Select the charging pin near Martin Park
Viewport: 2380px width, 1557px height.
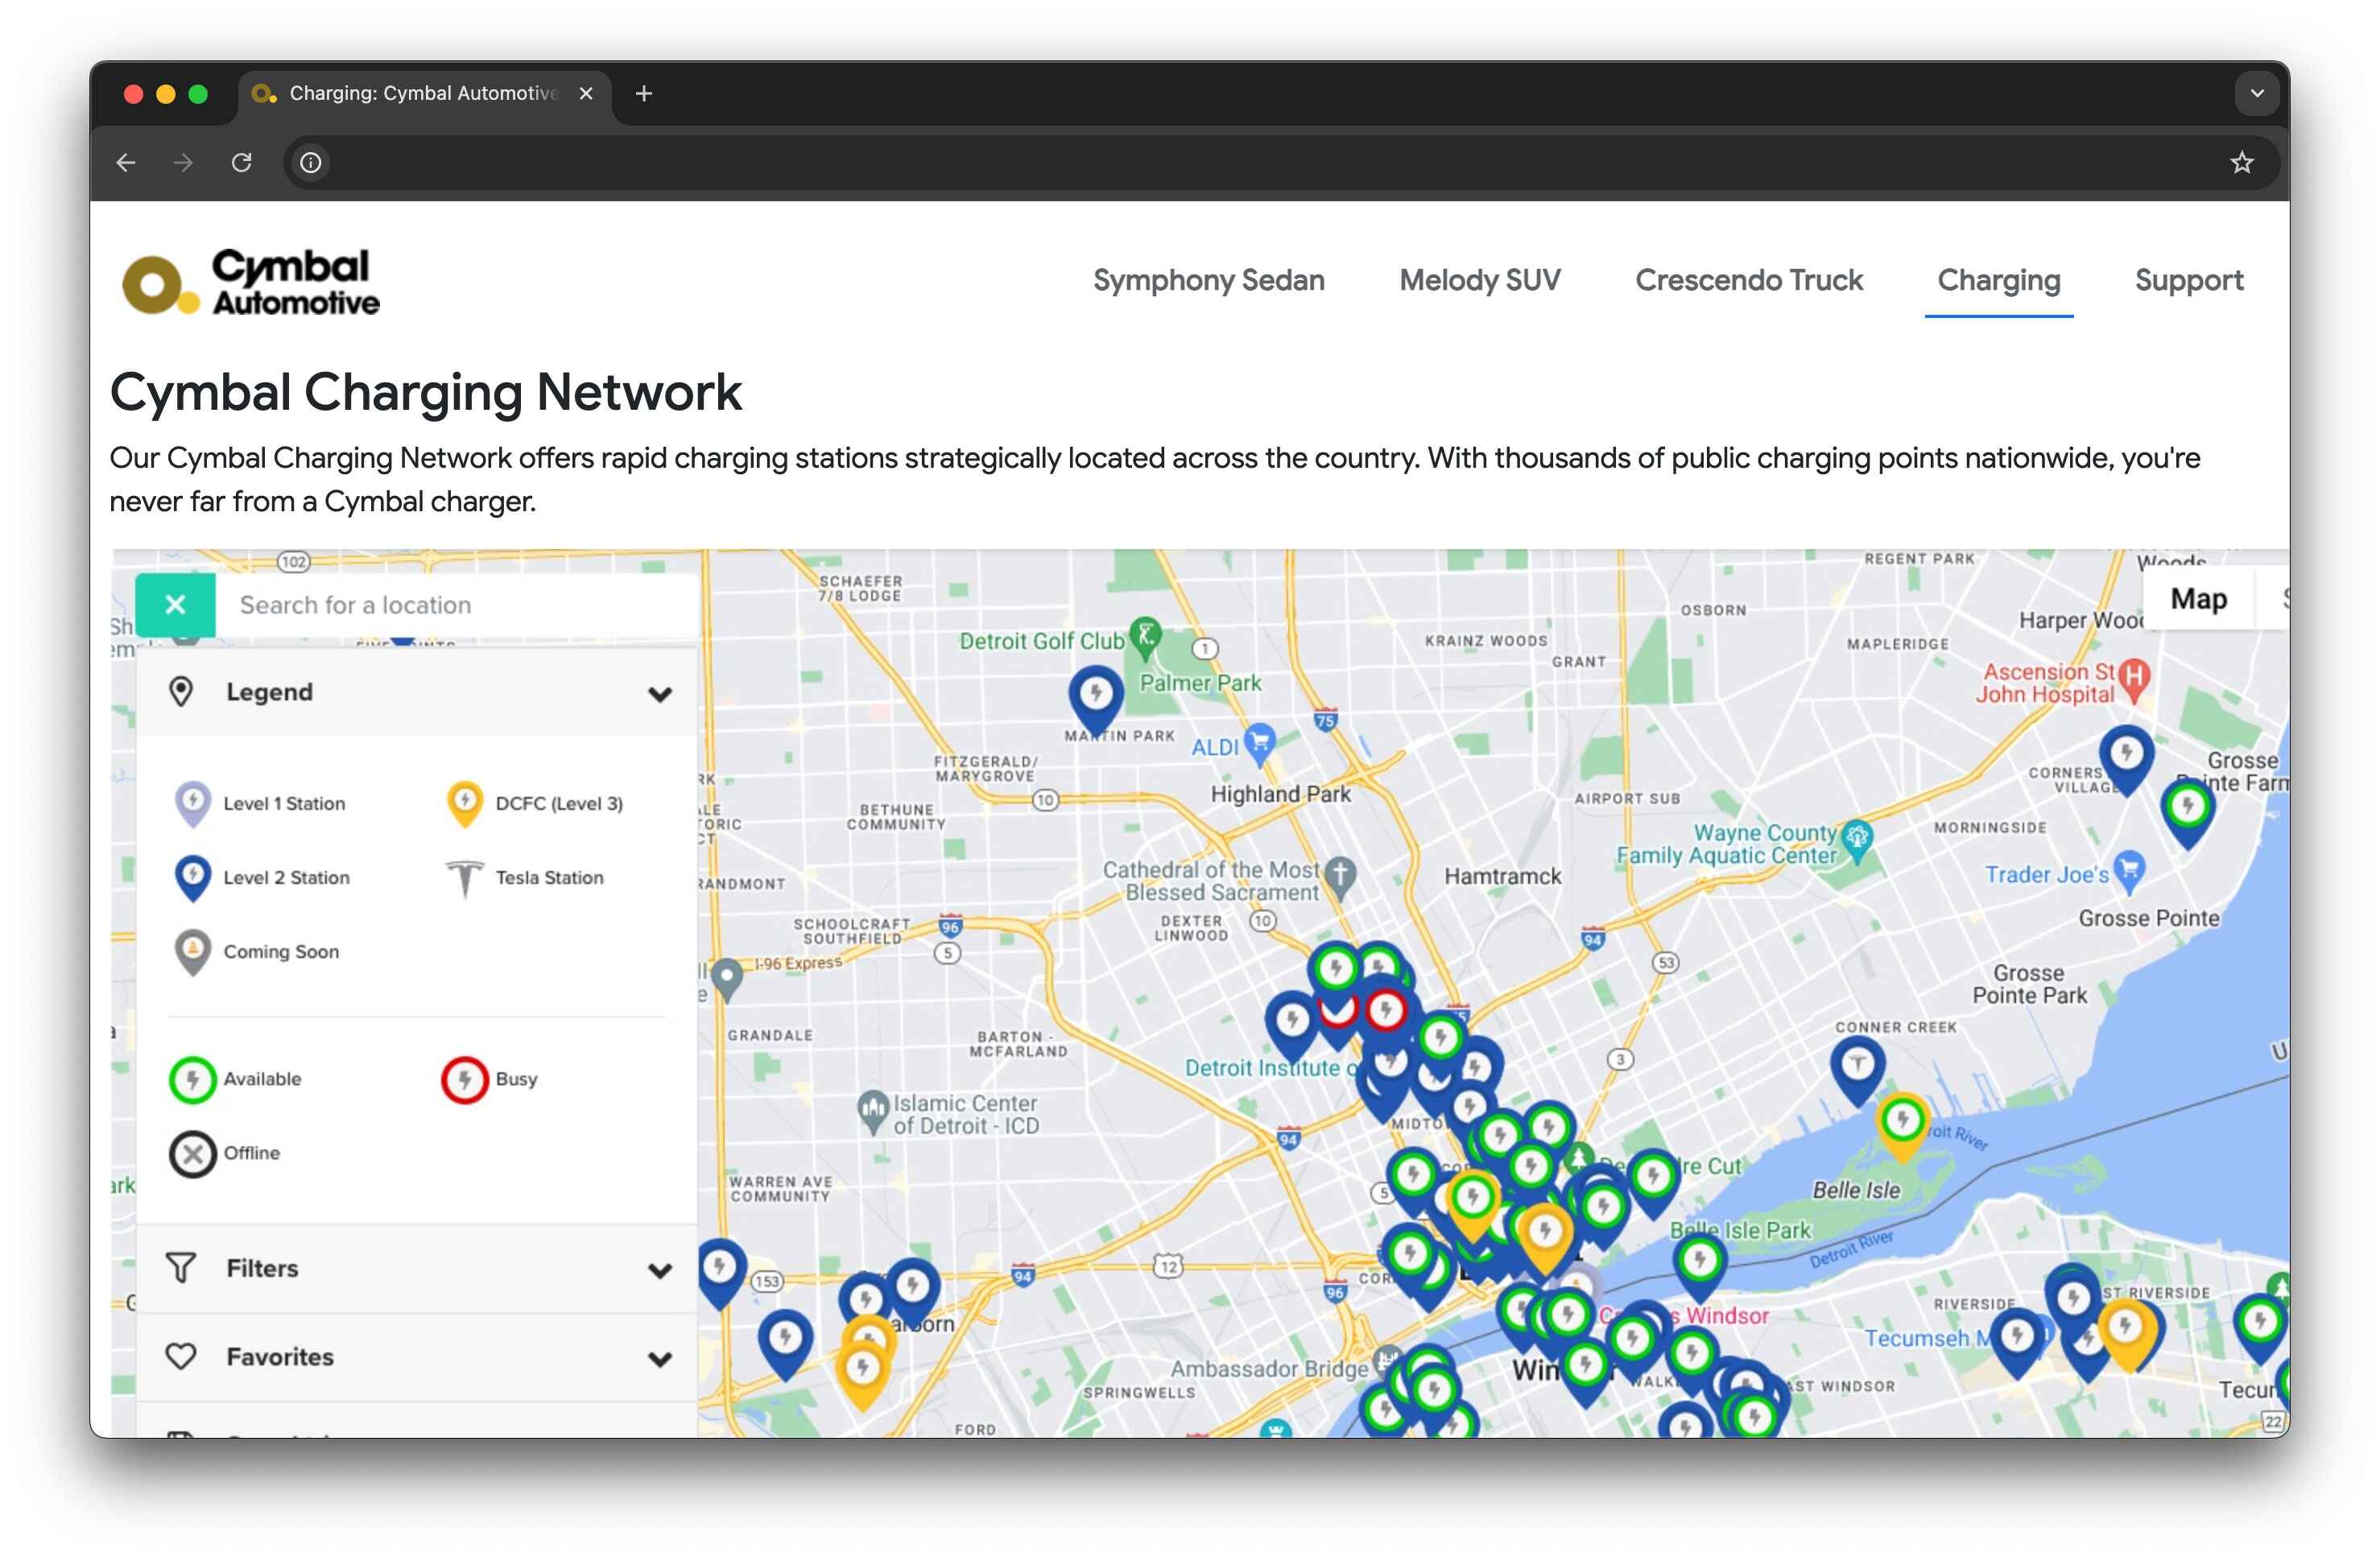1096,700
